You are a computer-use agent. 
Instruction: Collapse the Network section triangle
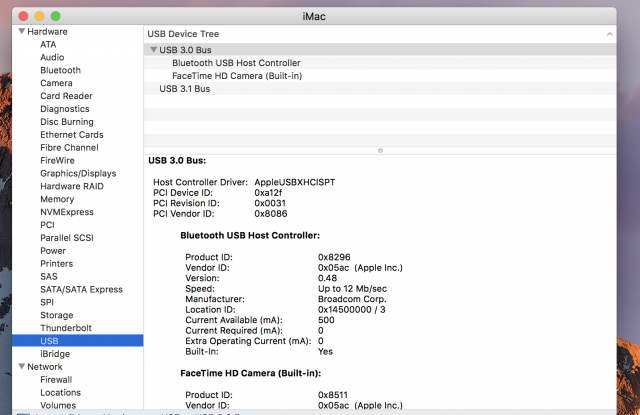22,366
